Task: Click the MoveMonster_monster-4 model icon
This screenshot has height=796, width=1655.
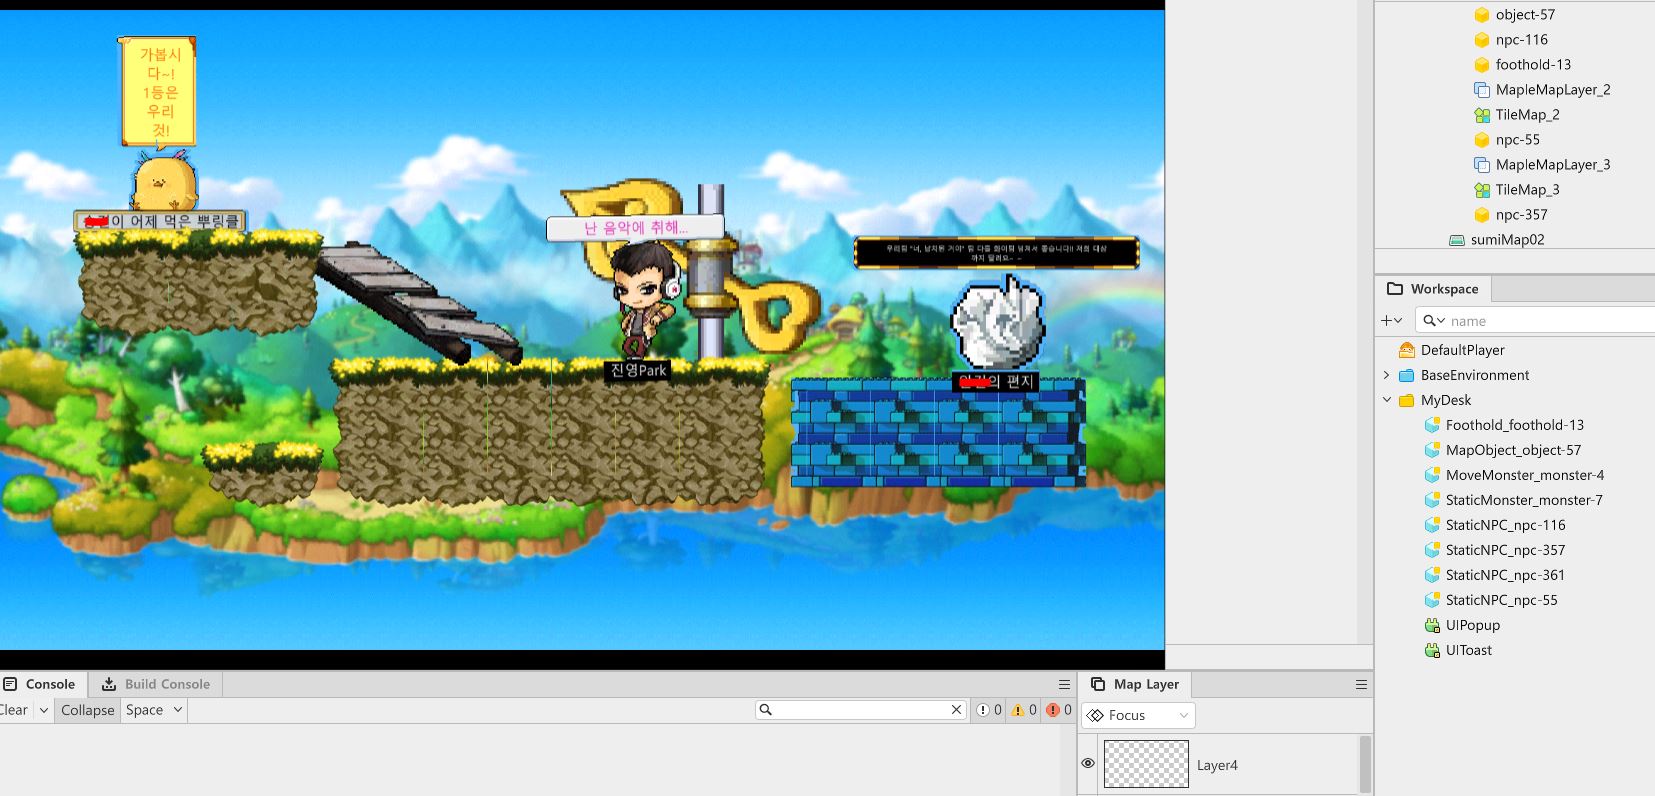Action: pos(1432,475)
